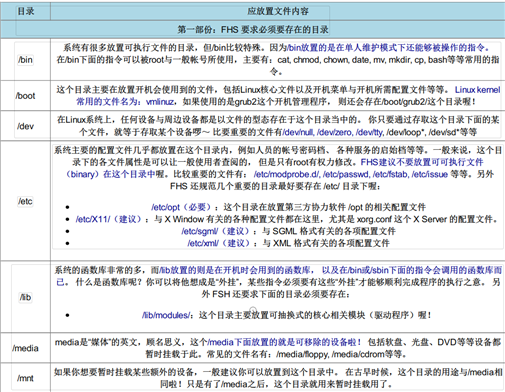Click the 目录 column header
This screenshot has width=505, height=392.
pyautogui.click(x=26, y=11)
